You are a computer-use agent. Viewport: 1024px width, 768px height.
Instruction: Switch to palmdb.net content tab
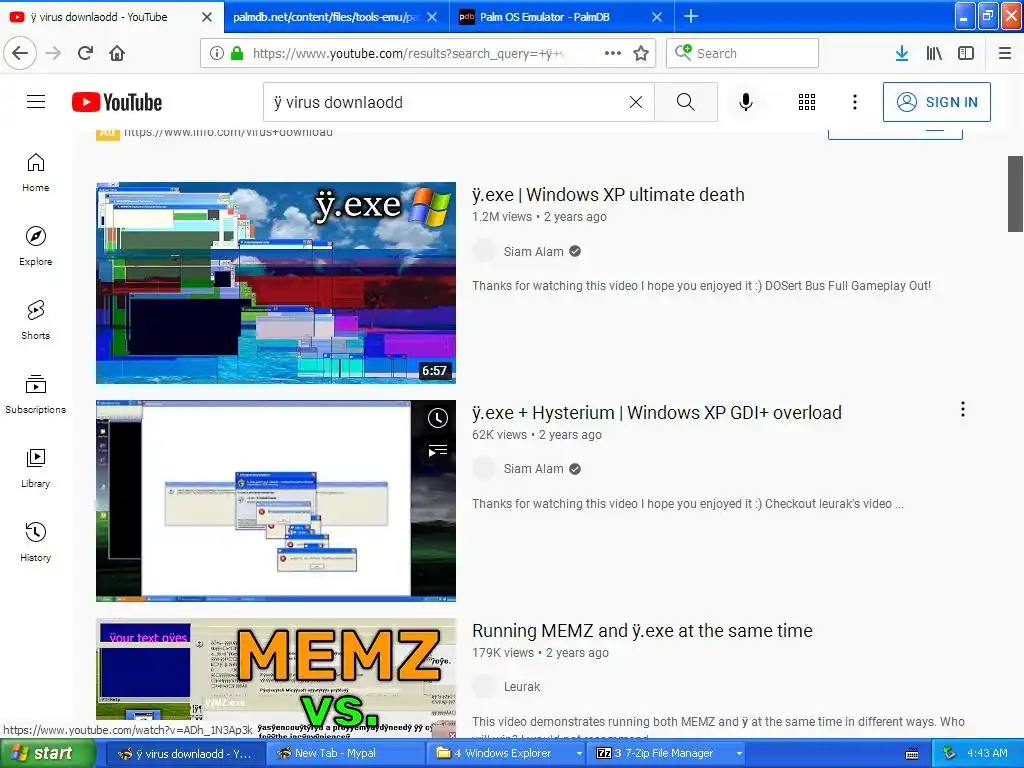coord(325,17)
